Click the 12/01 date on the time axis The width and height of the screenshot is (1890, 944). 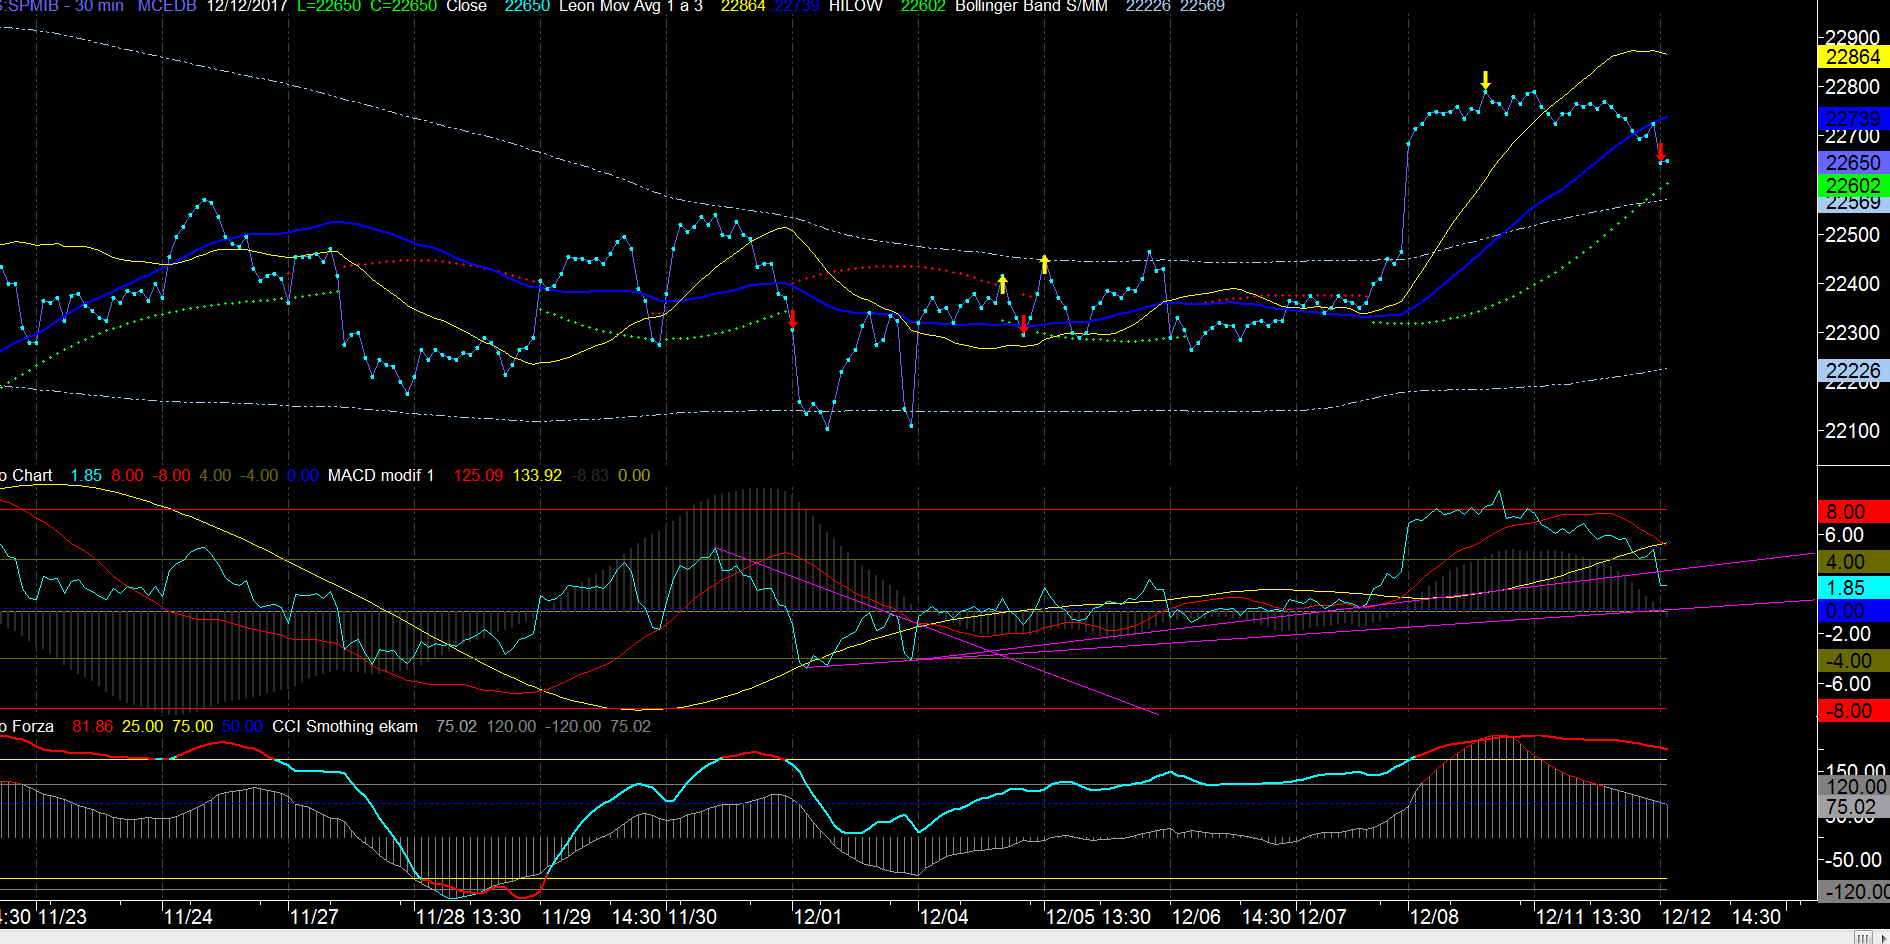coord(818,917)
